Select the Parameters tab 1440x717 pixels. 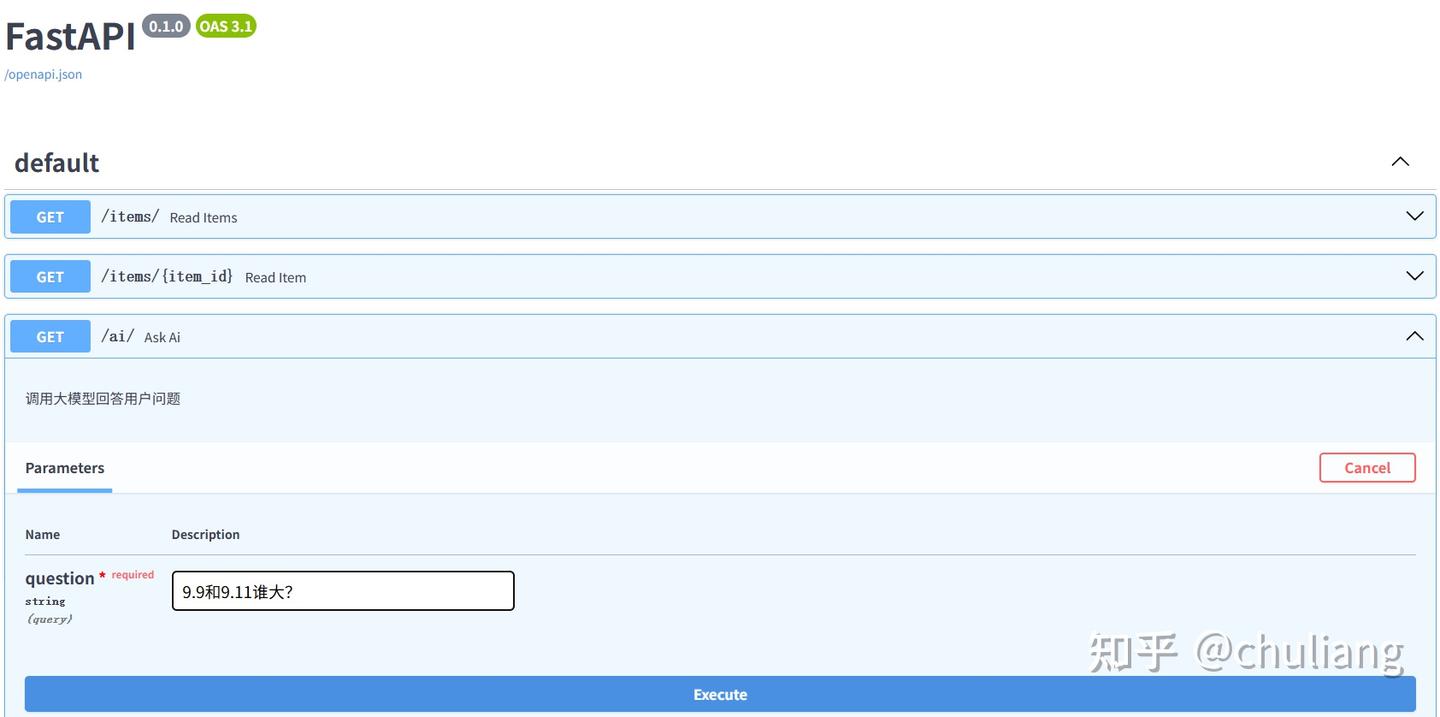coord(64,467)
